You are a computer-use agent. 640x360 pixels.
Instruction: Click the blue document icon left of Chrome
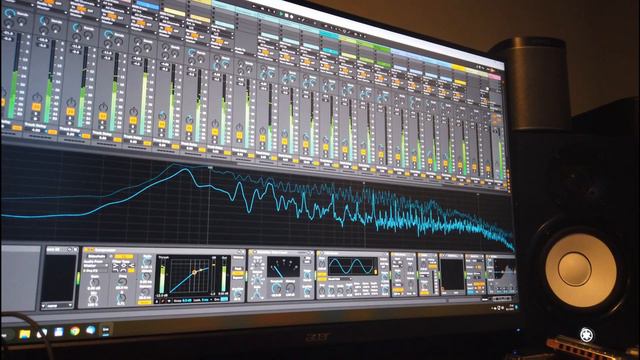tap(58, 332)
